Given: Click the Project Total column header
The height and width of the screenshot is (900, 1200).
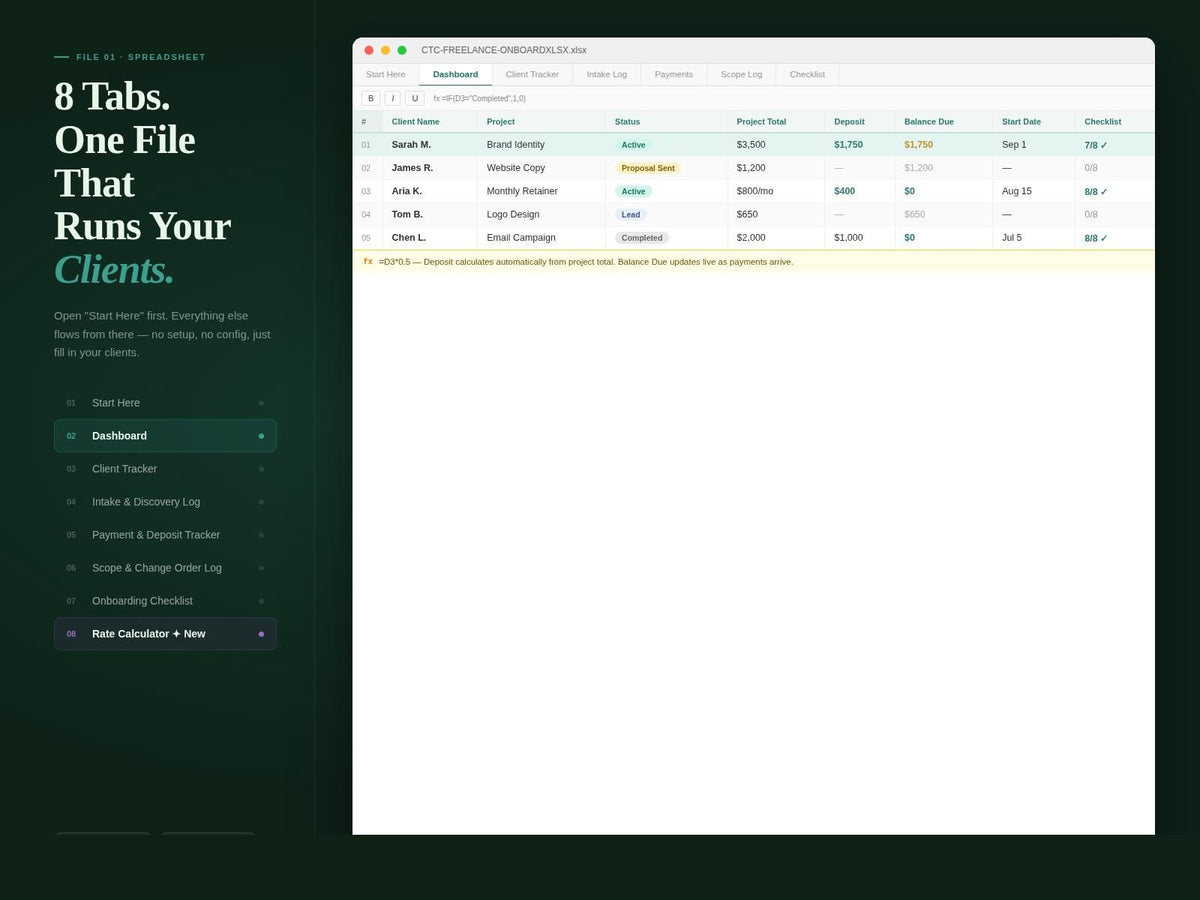Looking at the screenshot, I should [776, 122].
